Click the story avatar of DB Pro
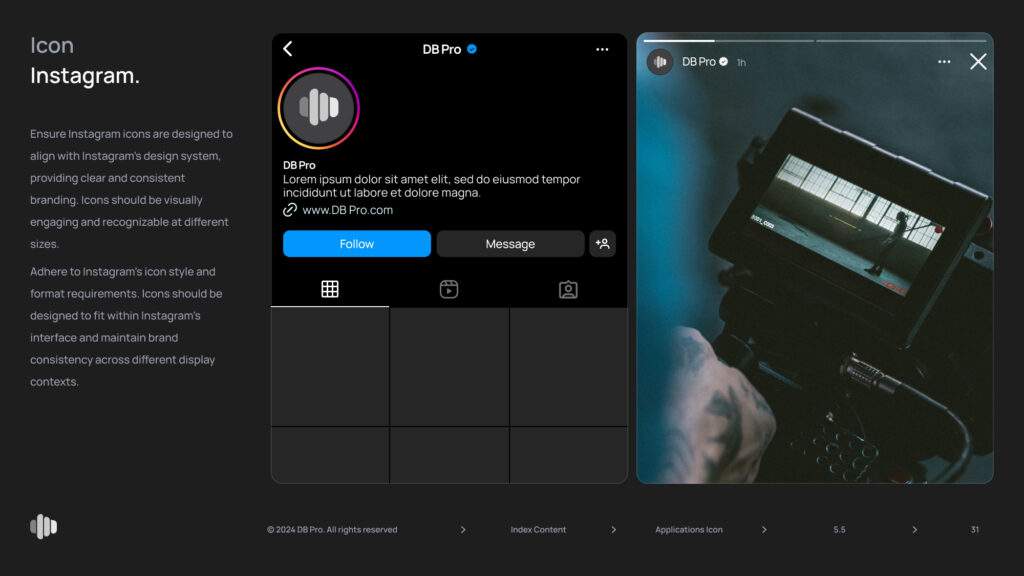 [x=660, y=62]
